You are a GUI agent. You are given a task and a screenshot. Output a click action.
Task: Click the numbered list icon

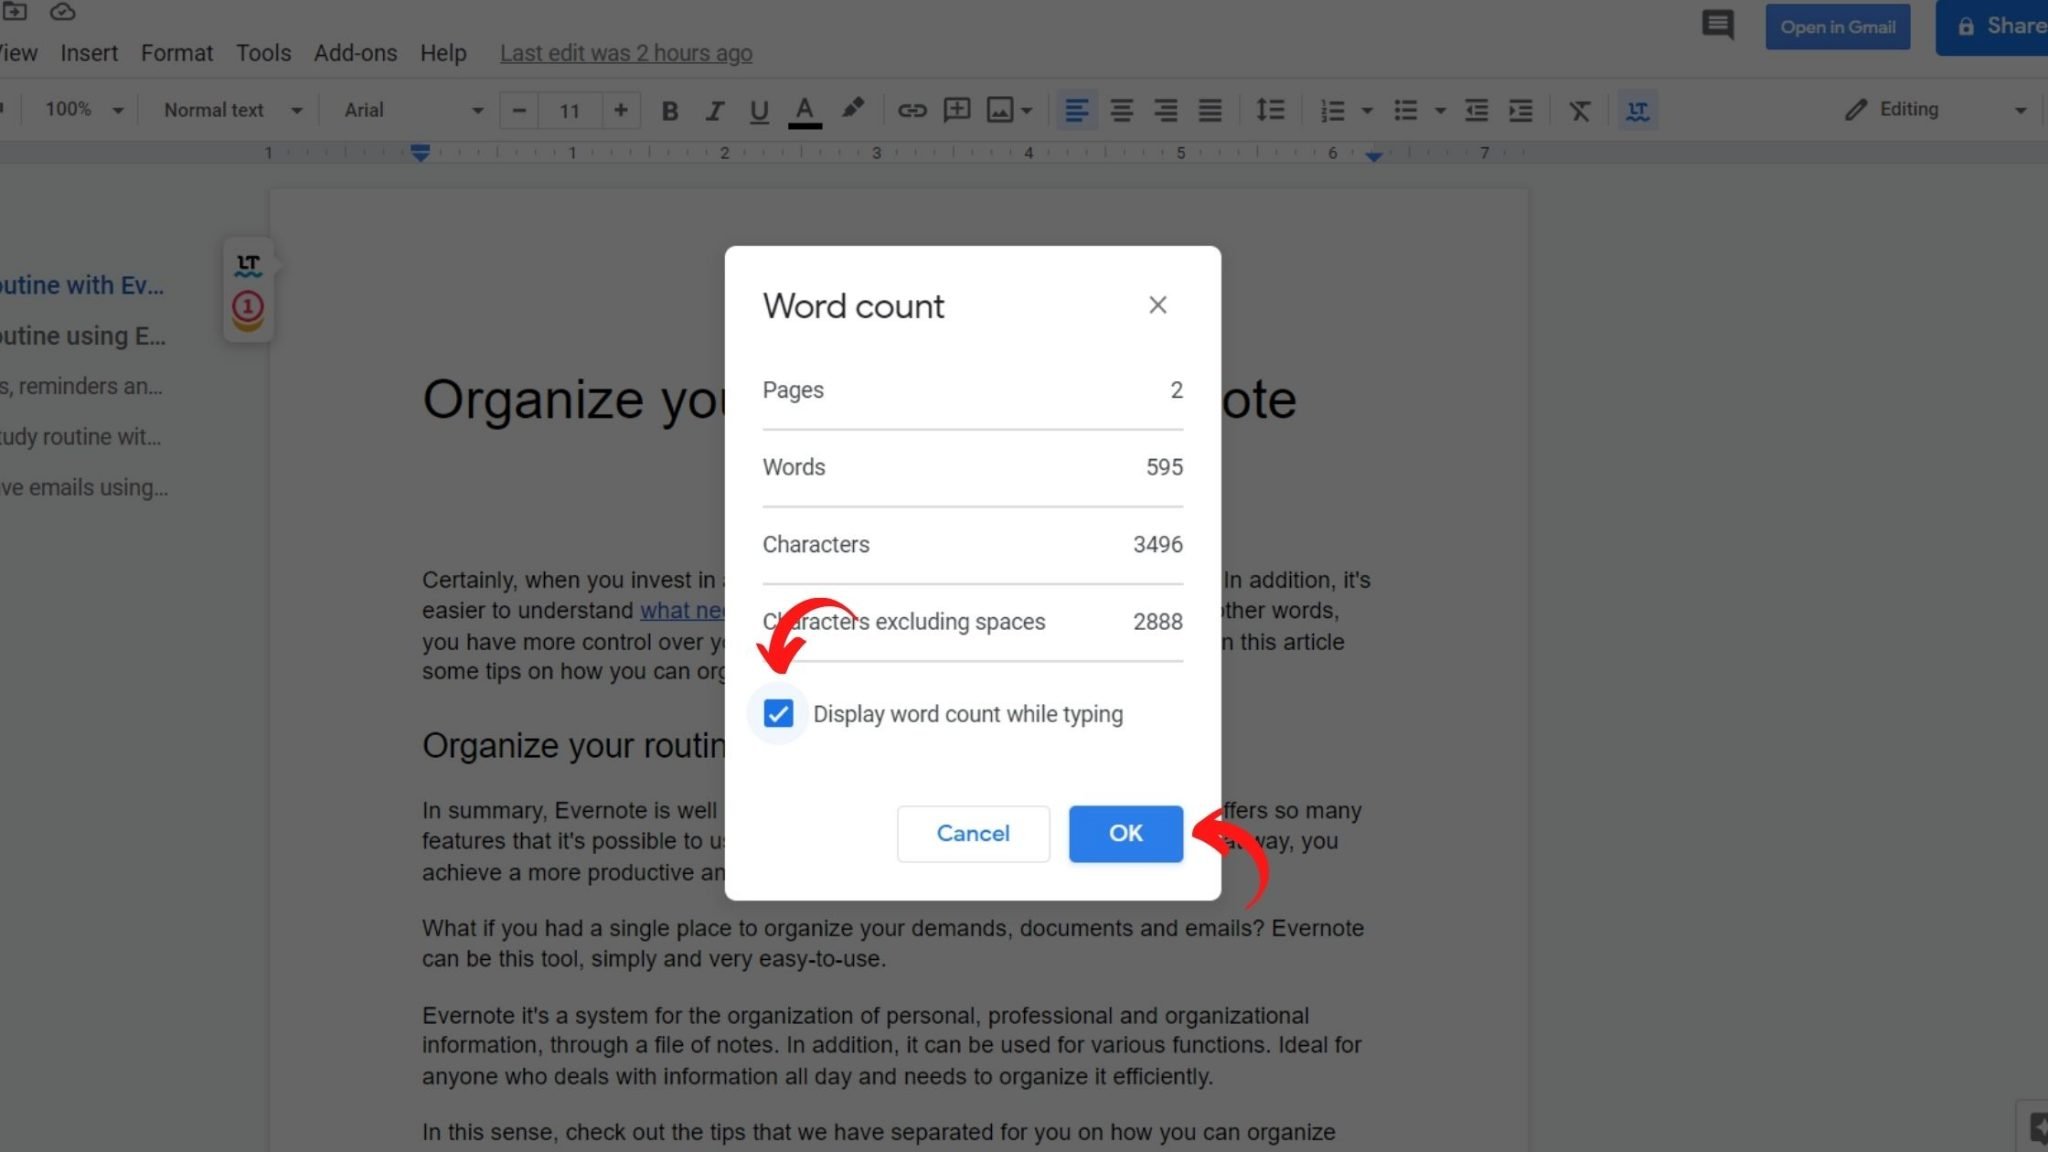[x=1332, y=111]
